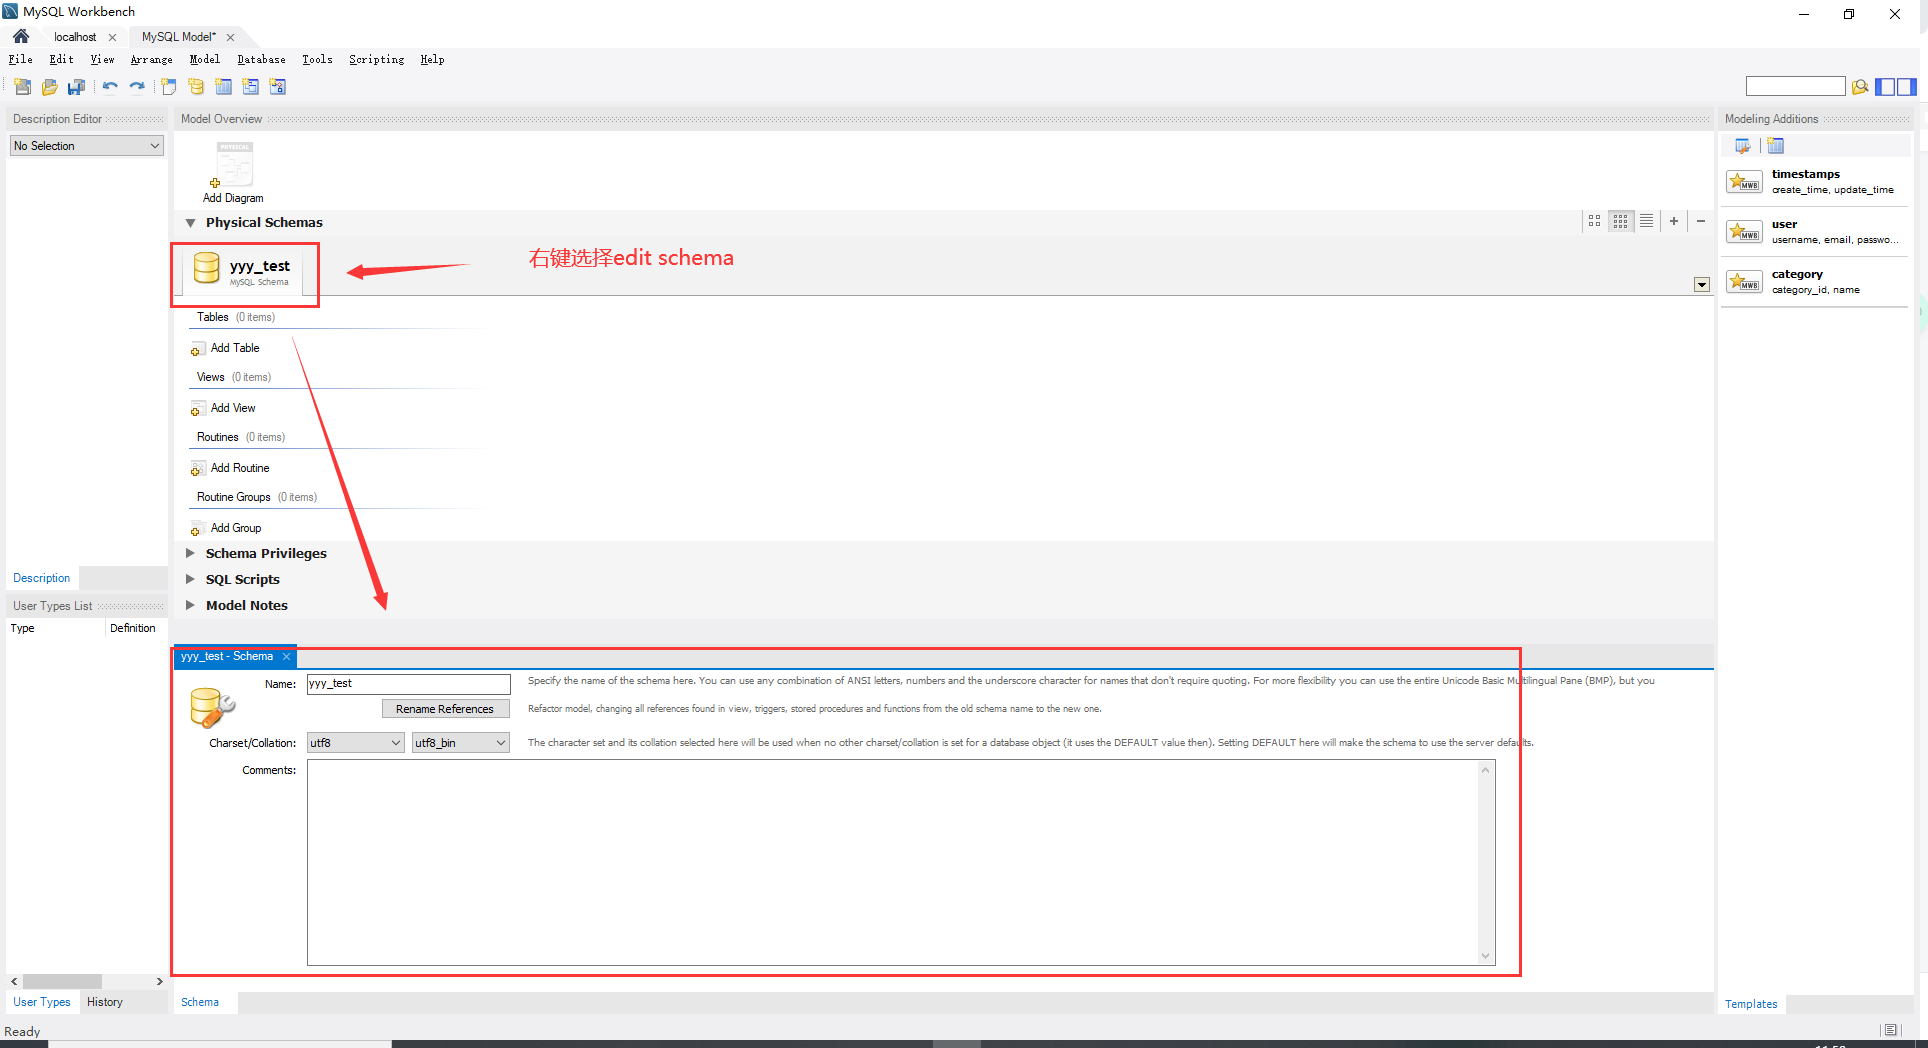Viewport: 1928px width, 1048px height.
Task: Click the Templates button at bottom right
Action: [1751, 1003]
